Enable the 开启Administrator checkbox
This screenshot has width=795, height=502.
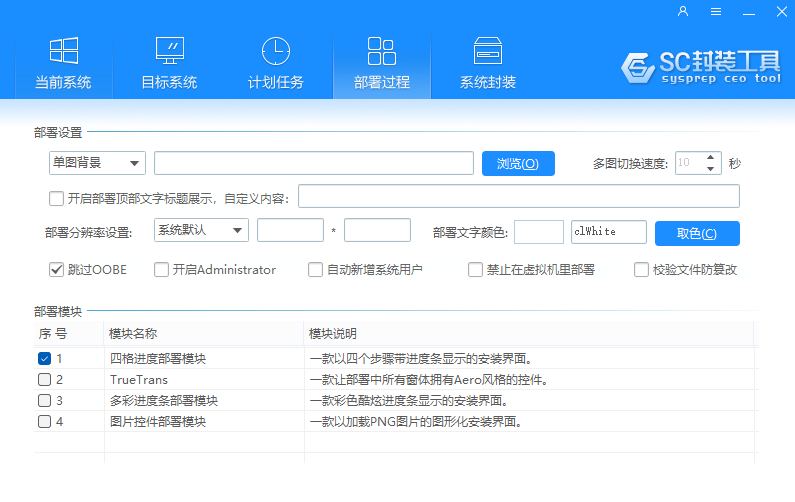tap(162, 270)
